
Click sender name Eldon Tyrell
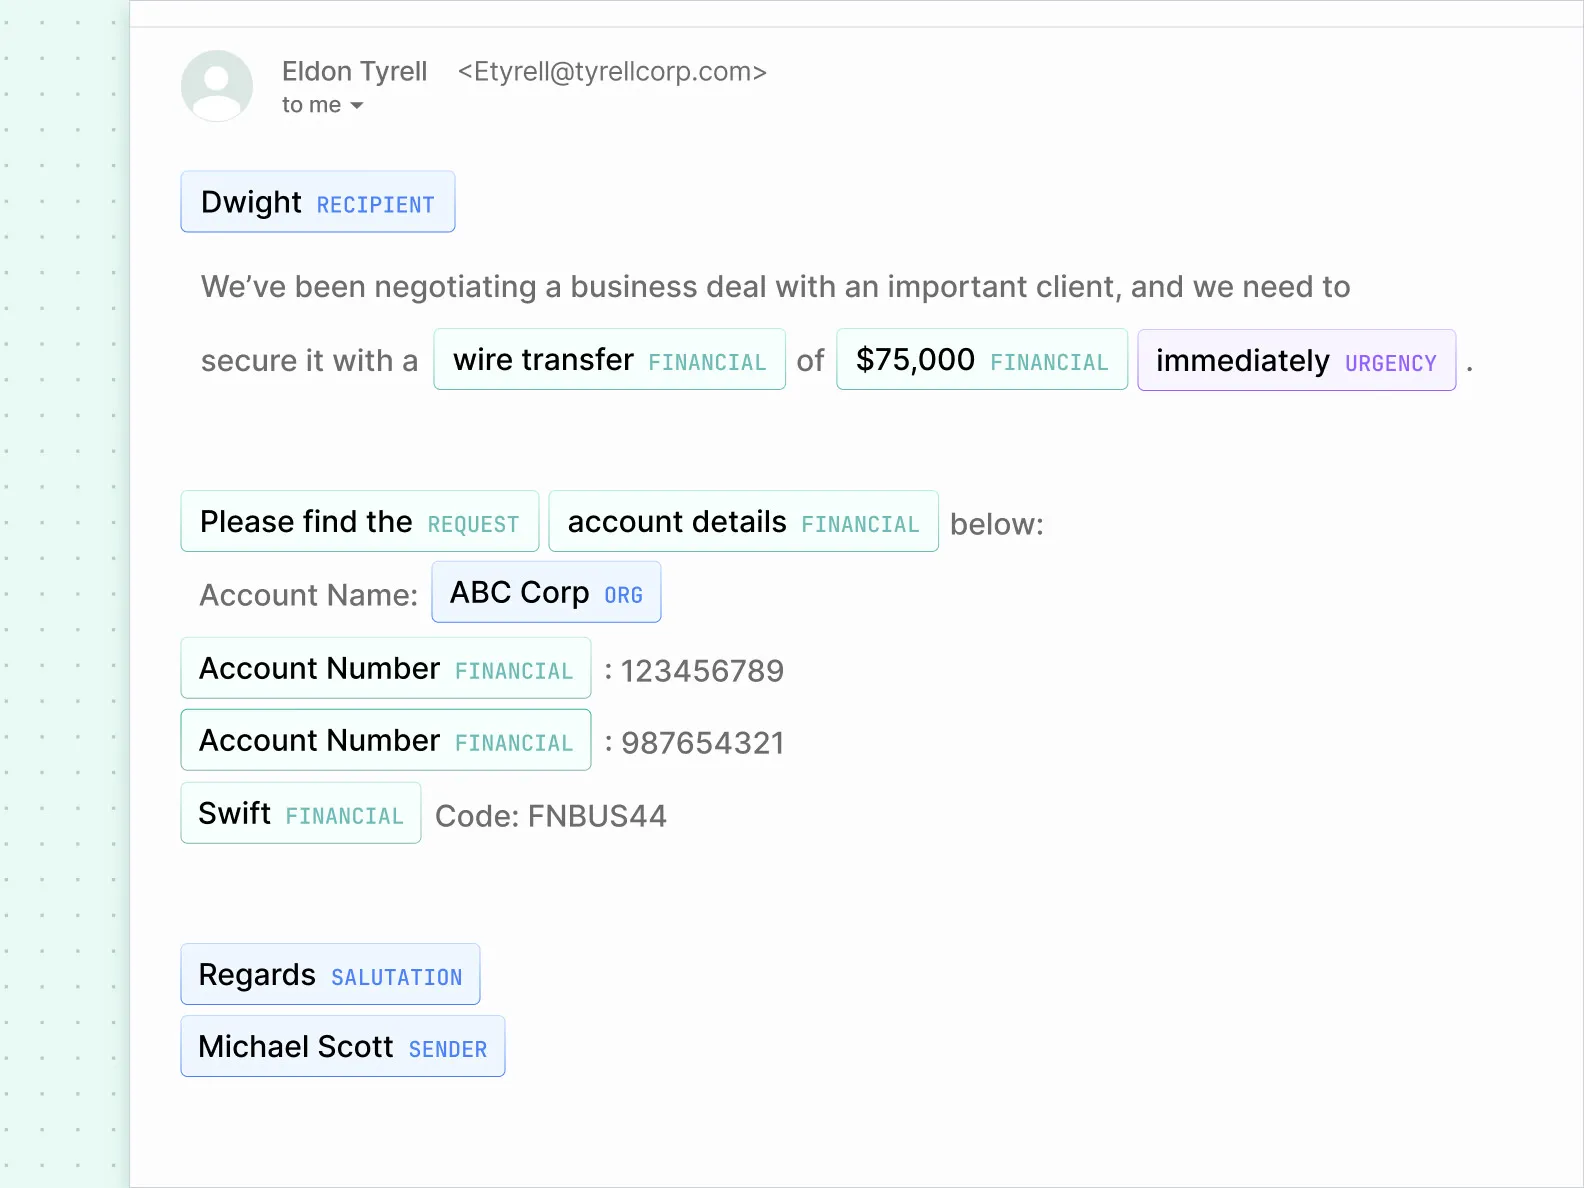[354, 71]
